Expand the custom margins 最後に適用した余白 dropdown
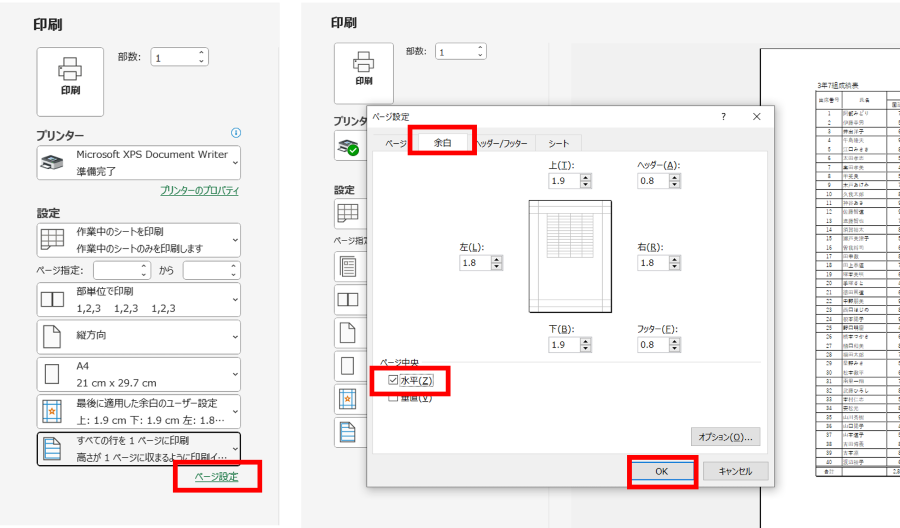 (x=138, y=411)
